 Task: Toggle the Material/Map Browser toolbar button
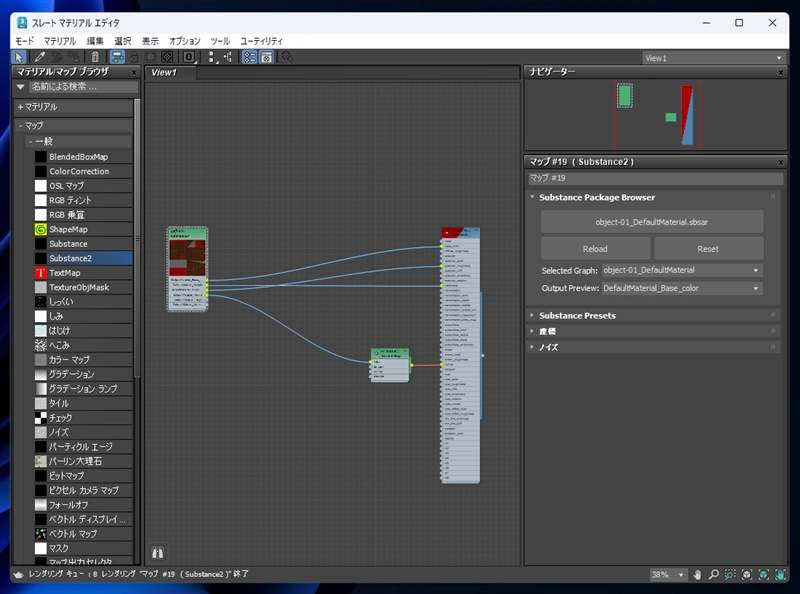(249, 57)
